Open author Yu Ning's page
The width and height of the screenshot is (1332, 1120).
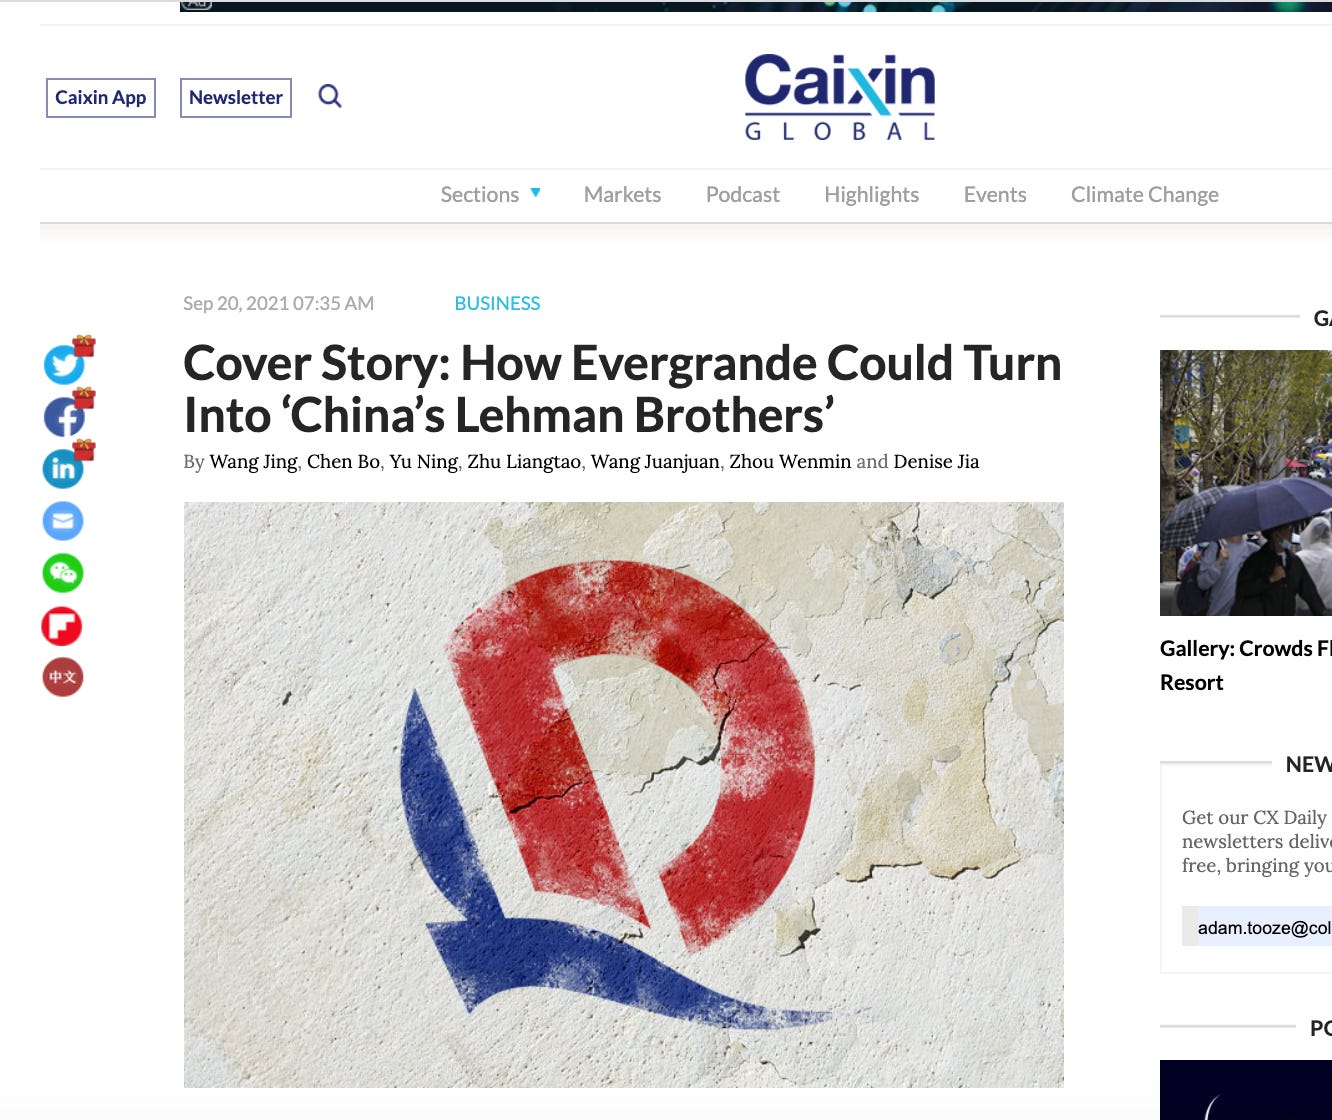point(423,462)
